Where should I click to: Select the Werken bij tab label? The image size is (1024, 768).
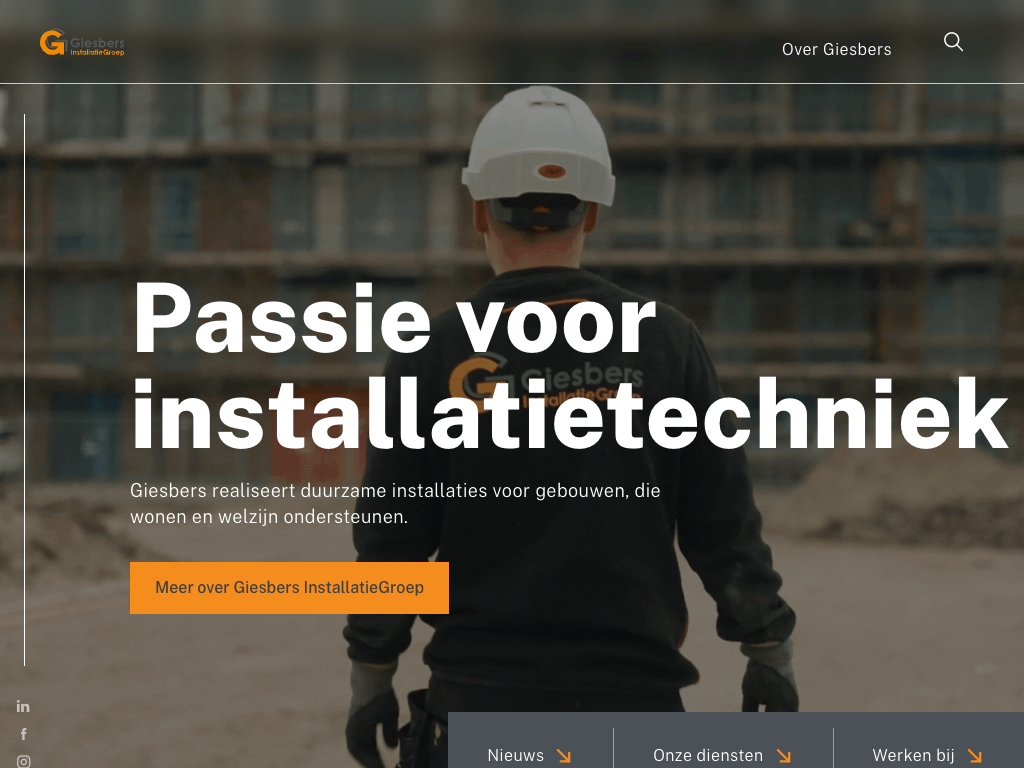pos(913,756)
